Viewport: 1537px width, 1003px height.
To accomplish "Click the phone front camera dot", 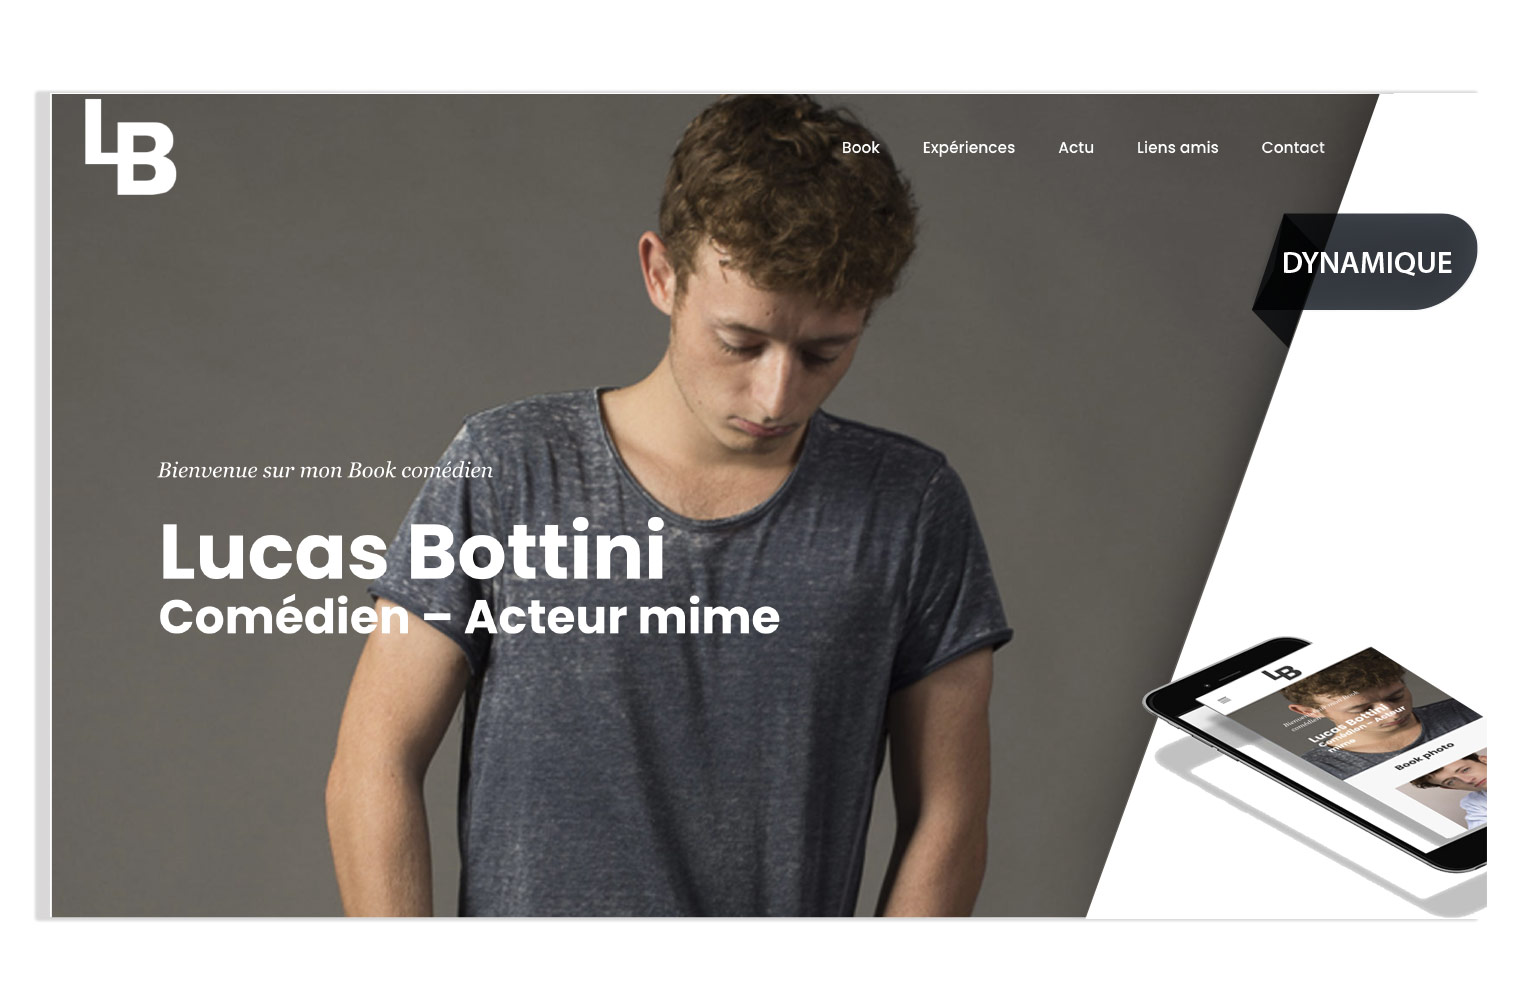I will coord(1207,685).
